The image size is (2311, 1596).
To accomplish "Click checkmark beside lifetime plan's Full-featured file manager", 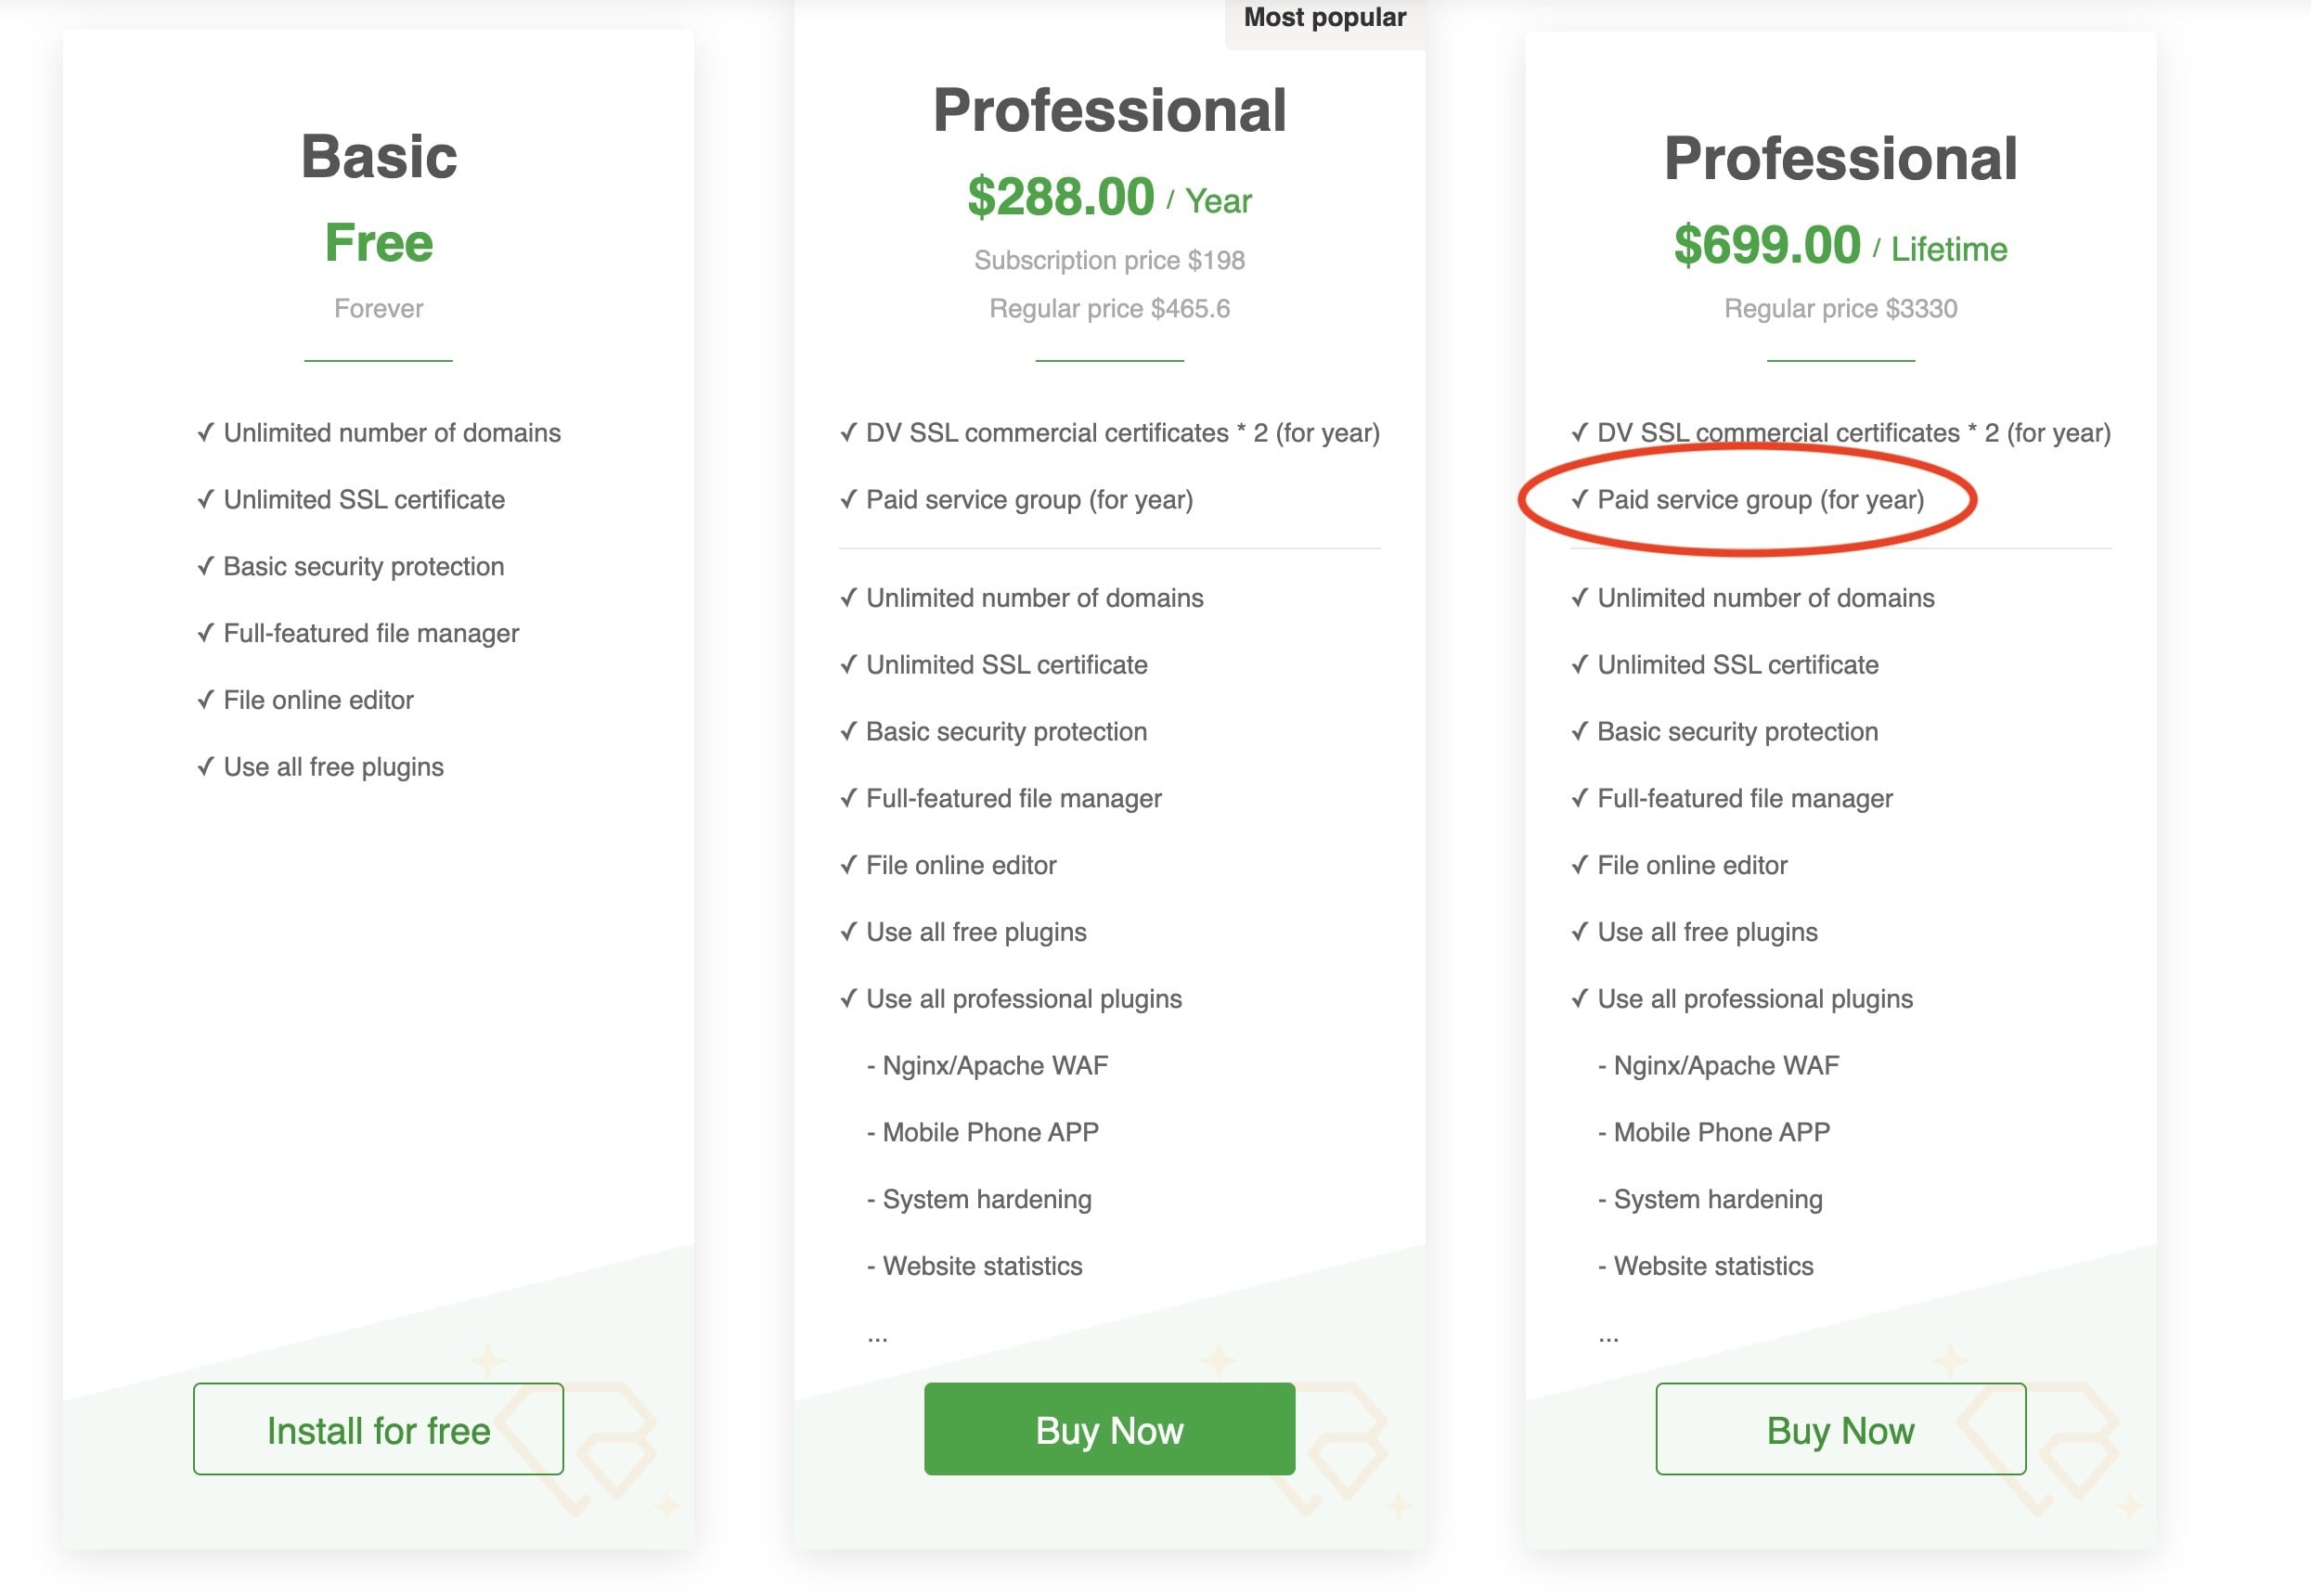I will 1579,798.
